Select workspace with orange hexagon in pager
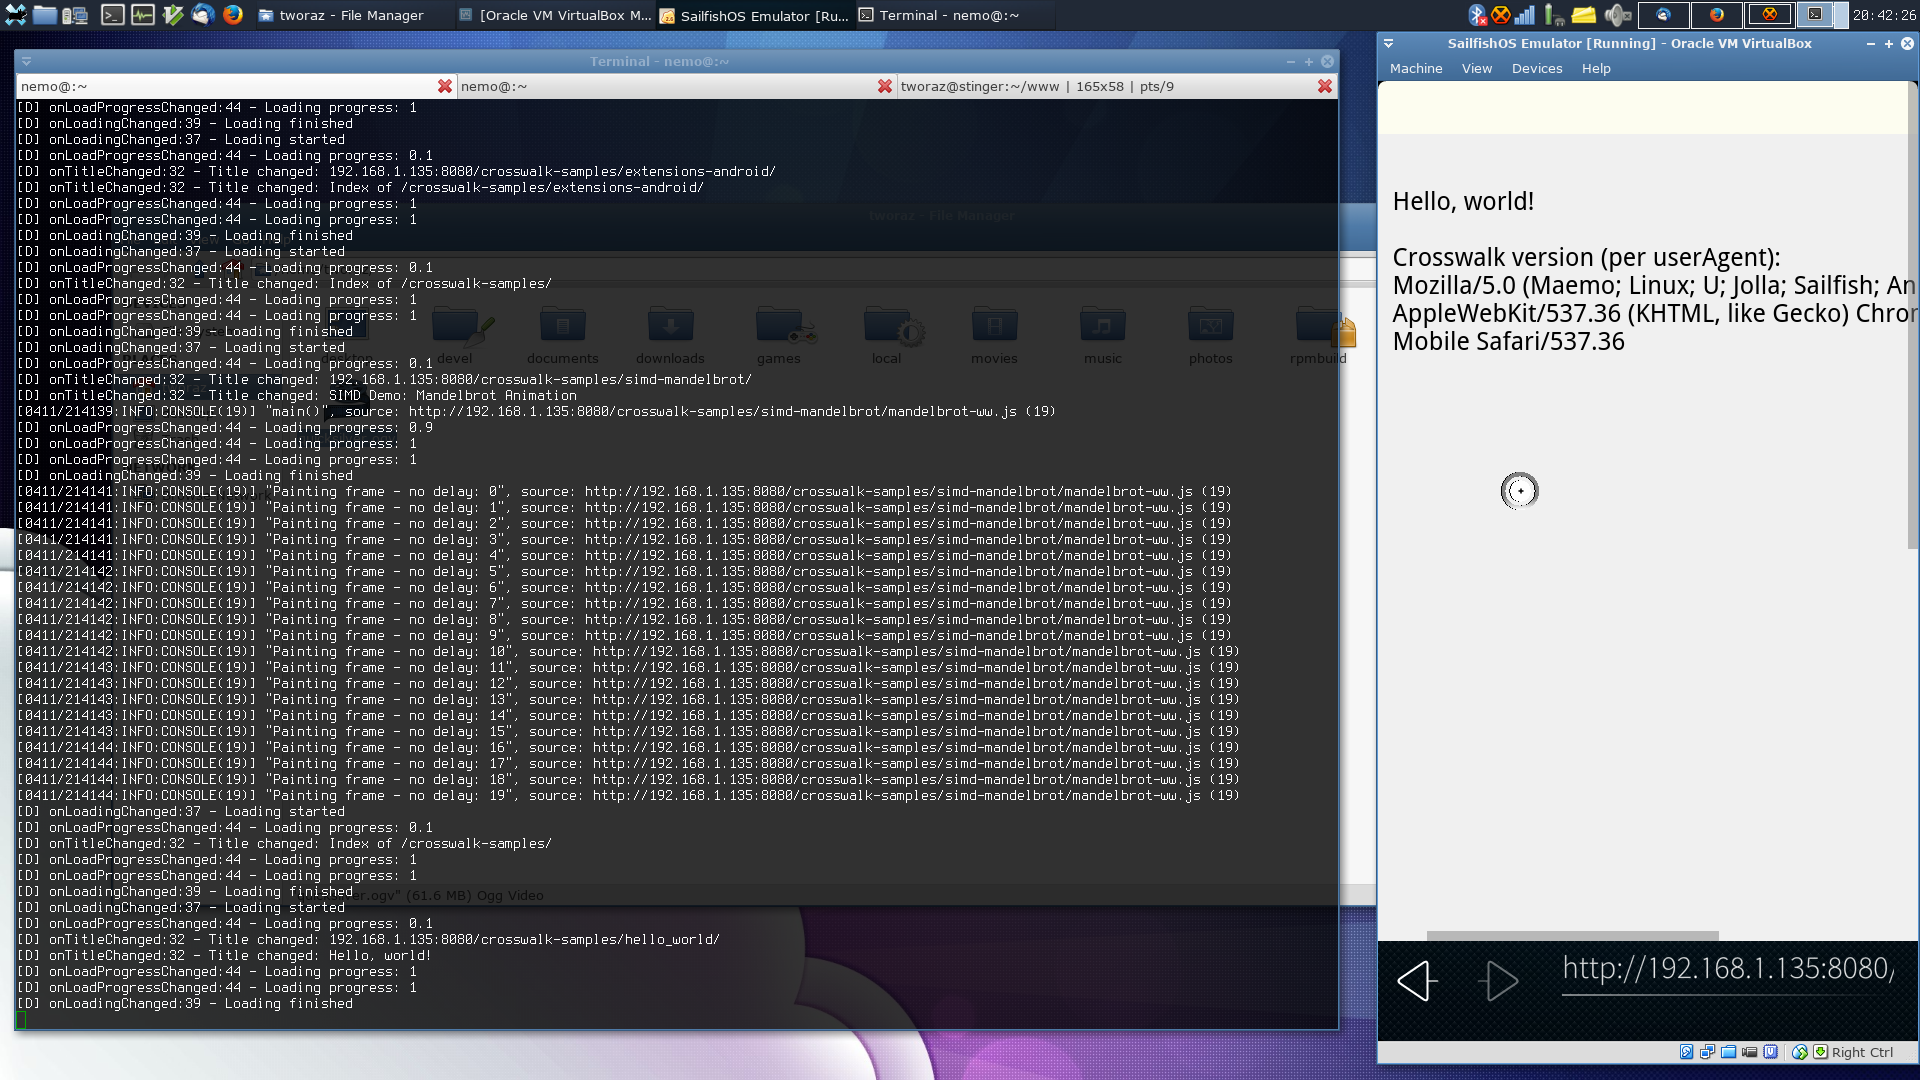Screen dimensions: 1920x1080 (1769, 15)
